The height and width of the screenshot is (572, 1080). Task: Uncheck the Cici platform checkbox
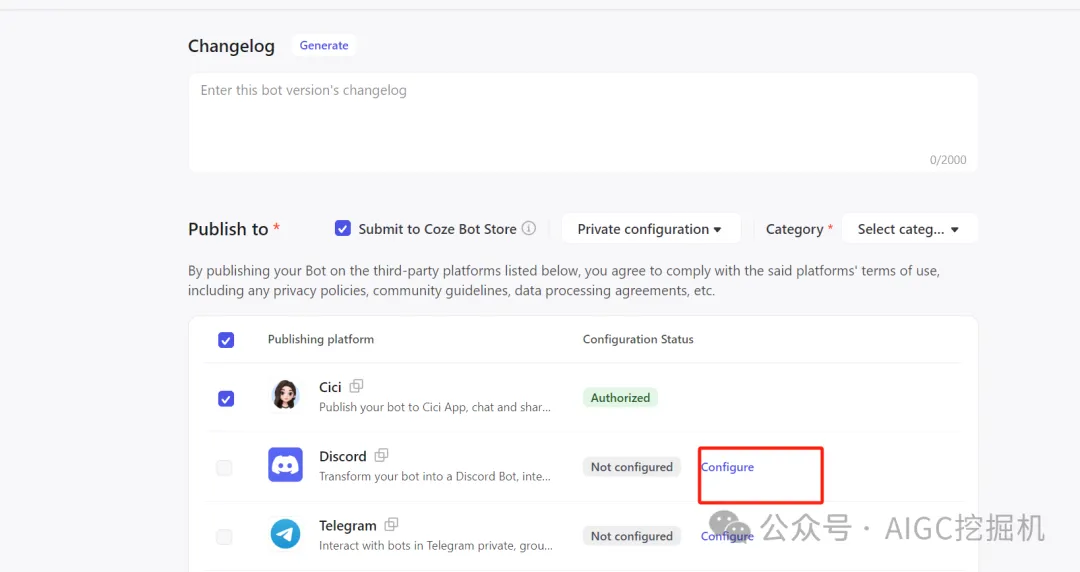pos(226,398)
